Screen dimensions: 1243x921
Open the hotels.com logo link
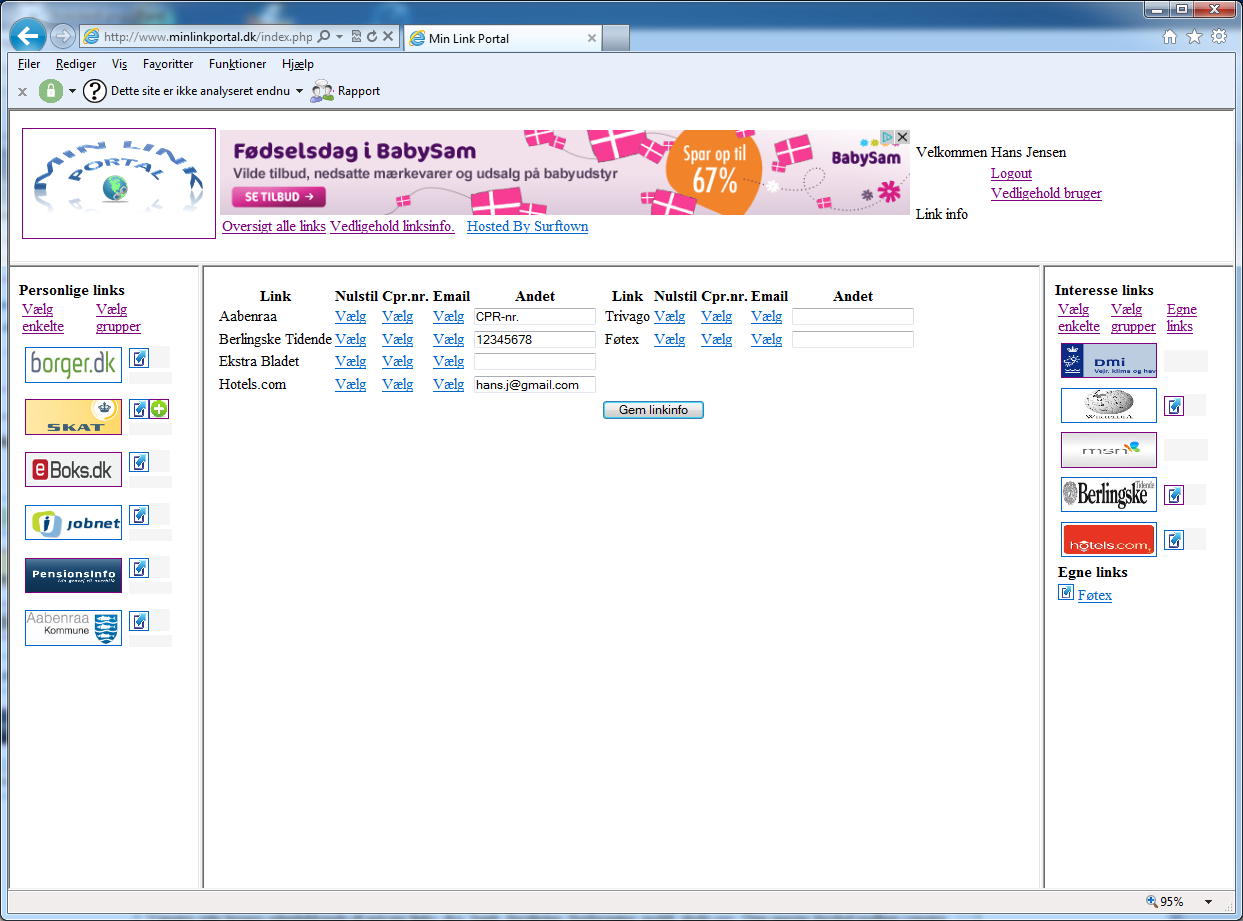click(1108, 539)
